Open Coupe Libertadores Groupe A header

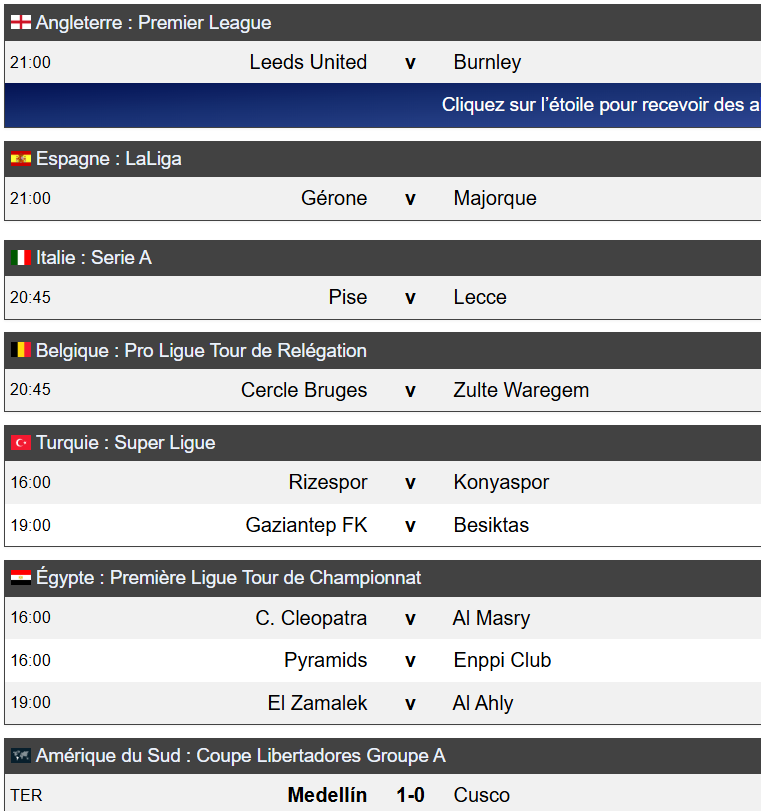(241, 755)
